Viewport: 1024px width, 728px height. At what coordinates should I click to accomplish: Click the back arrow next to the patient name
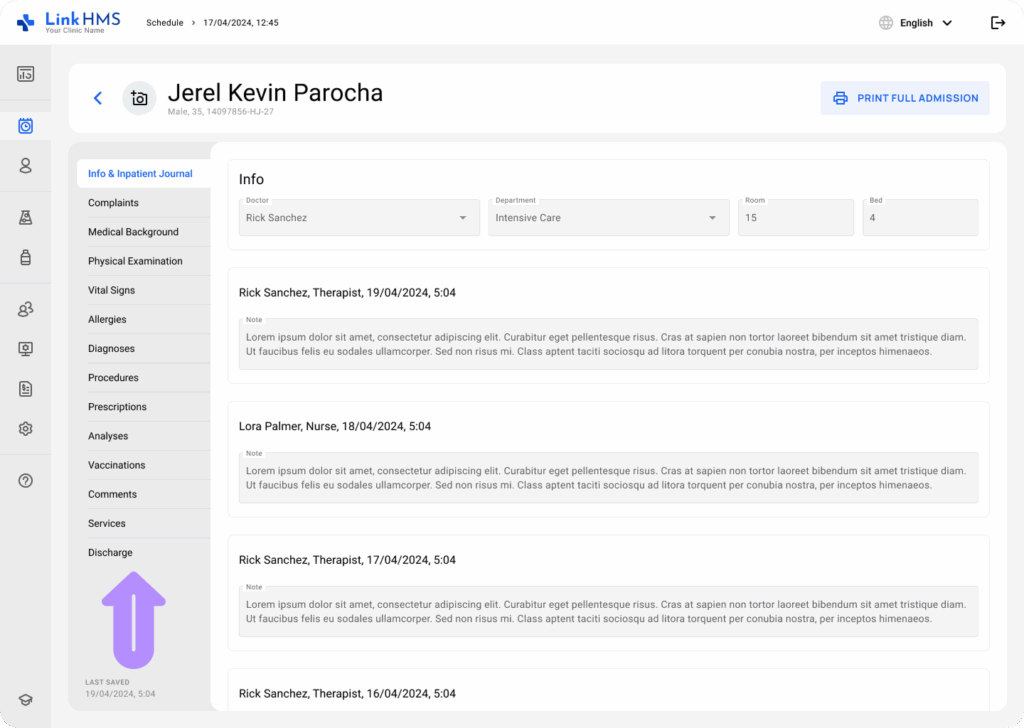coord(98,98)
